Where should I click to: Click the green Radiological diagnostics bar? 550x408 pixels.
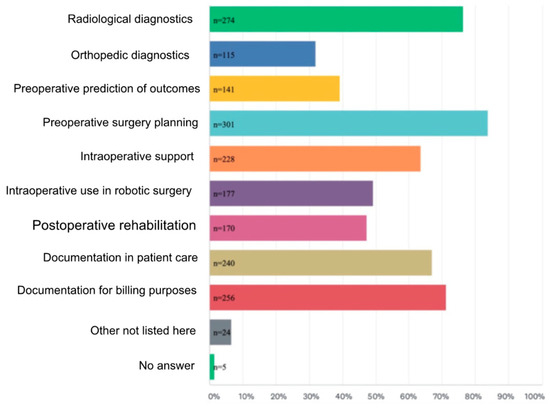click(x=336, y=19)
